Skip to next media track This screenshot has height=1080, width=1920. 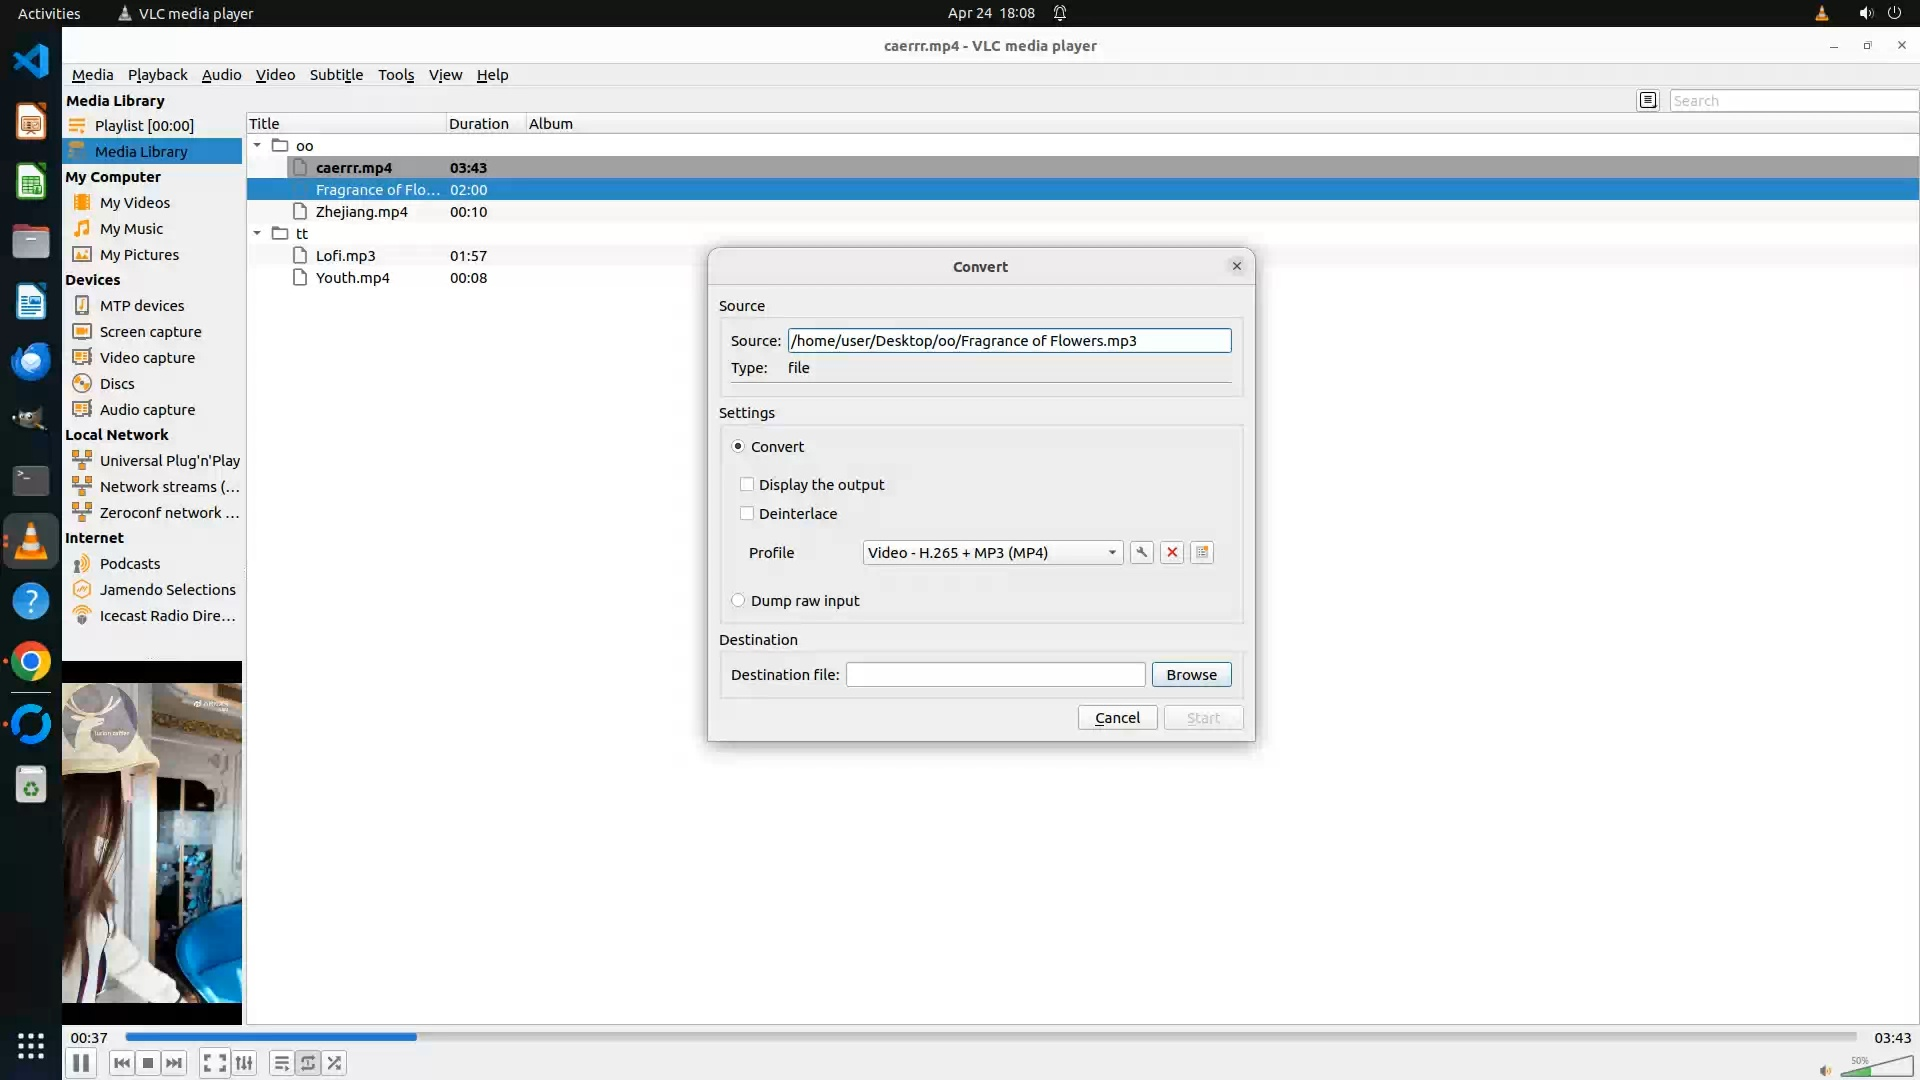174,1063
